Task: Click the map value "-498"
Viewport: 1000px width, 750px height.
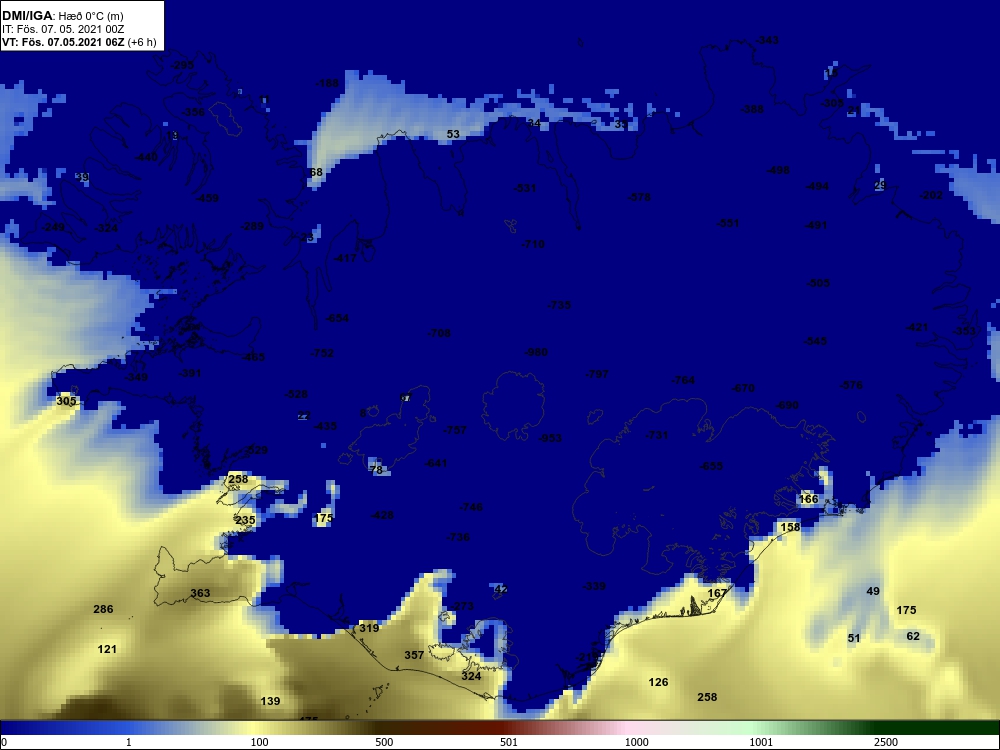Action: click(778, 170)
